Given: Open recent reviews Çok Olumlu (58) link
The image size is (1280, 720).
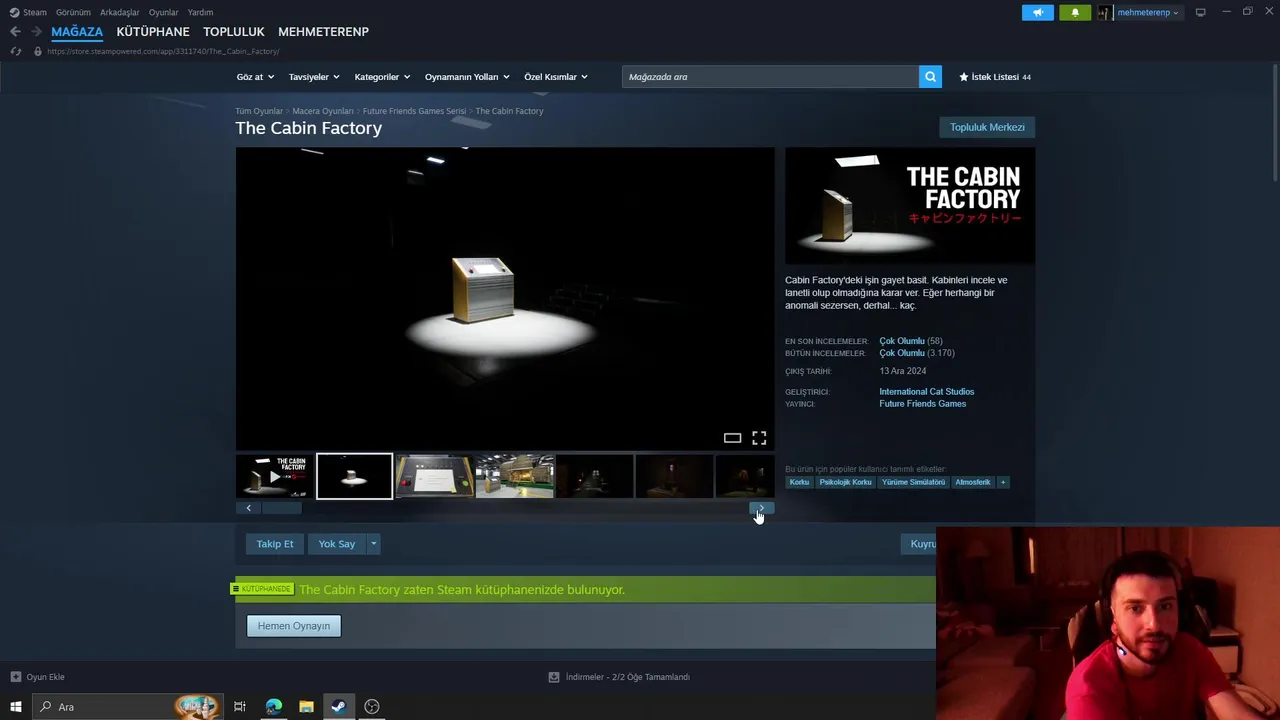Looking at the screenshot, I should tap(910, 341).
